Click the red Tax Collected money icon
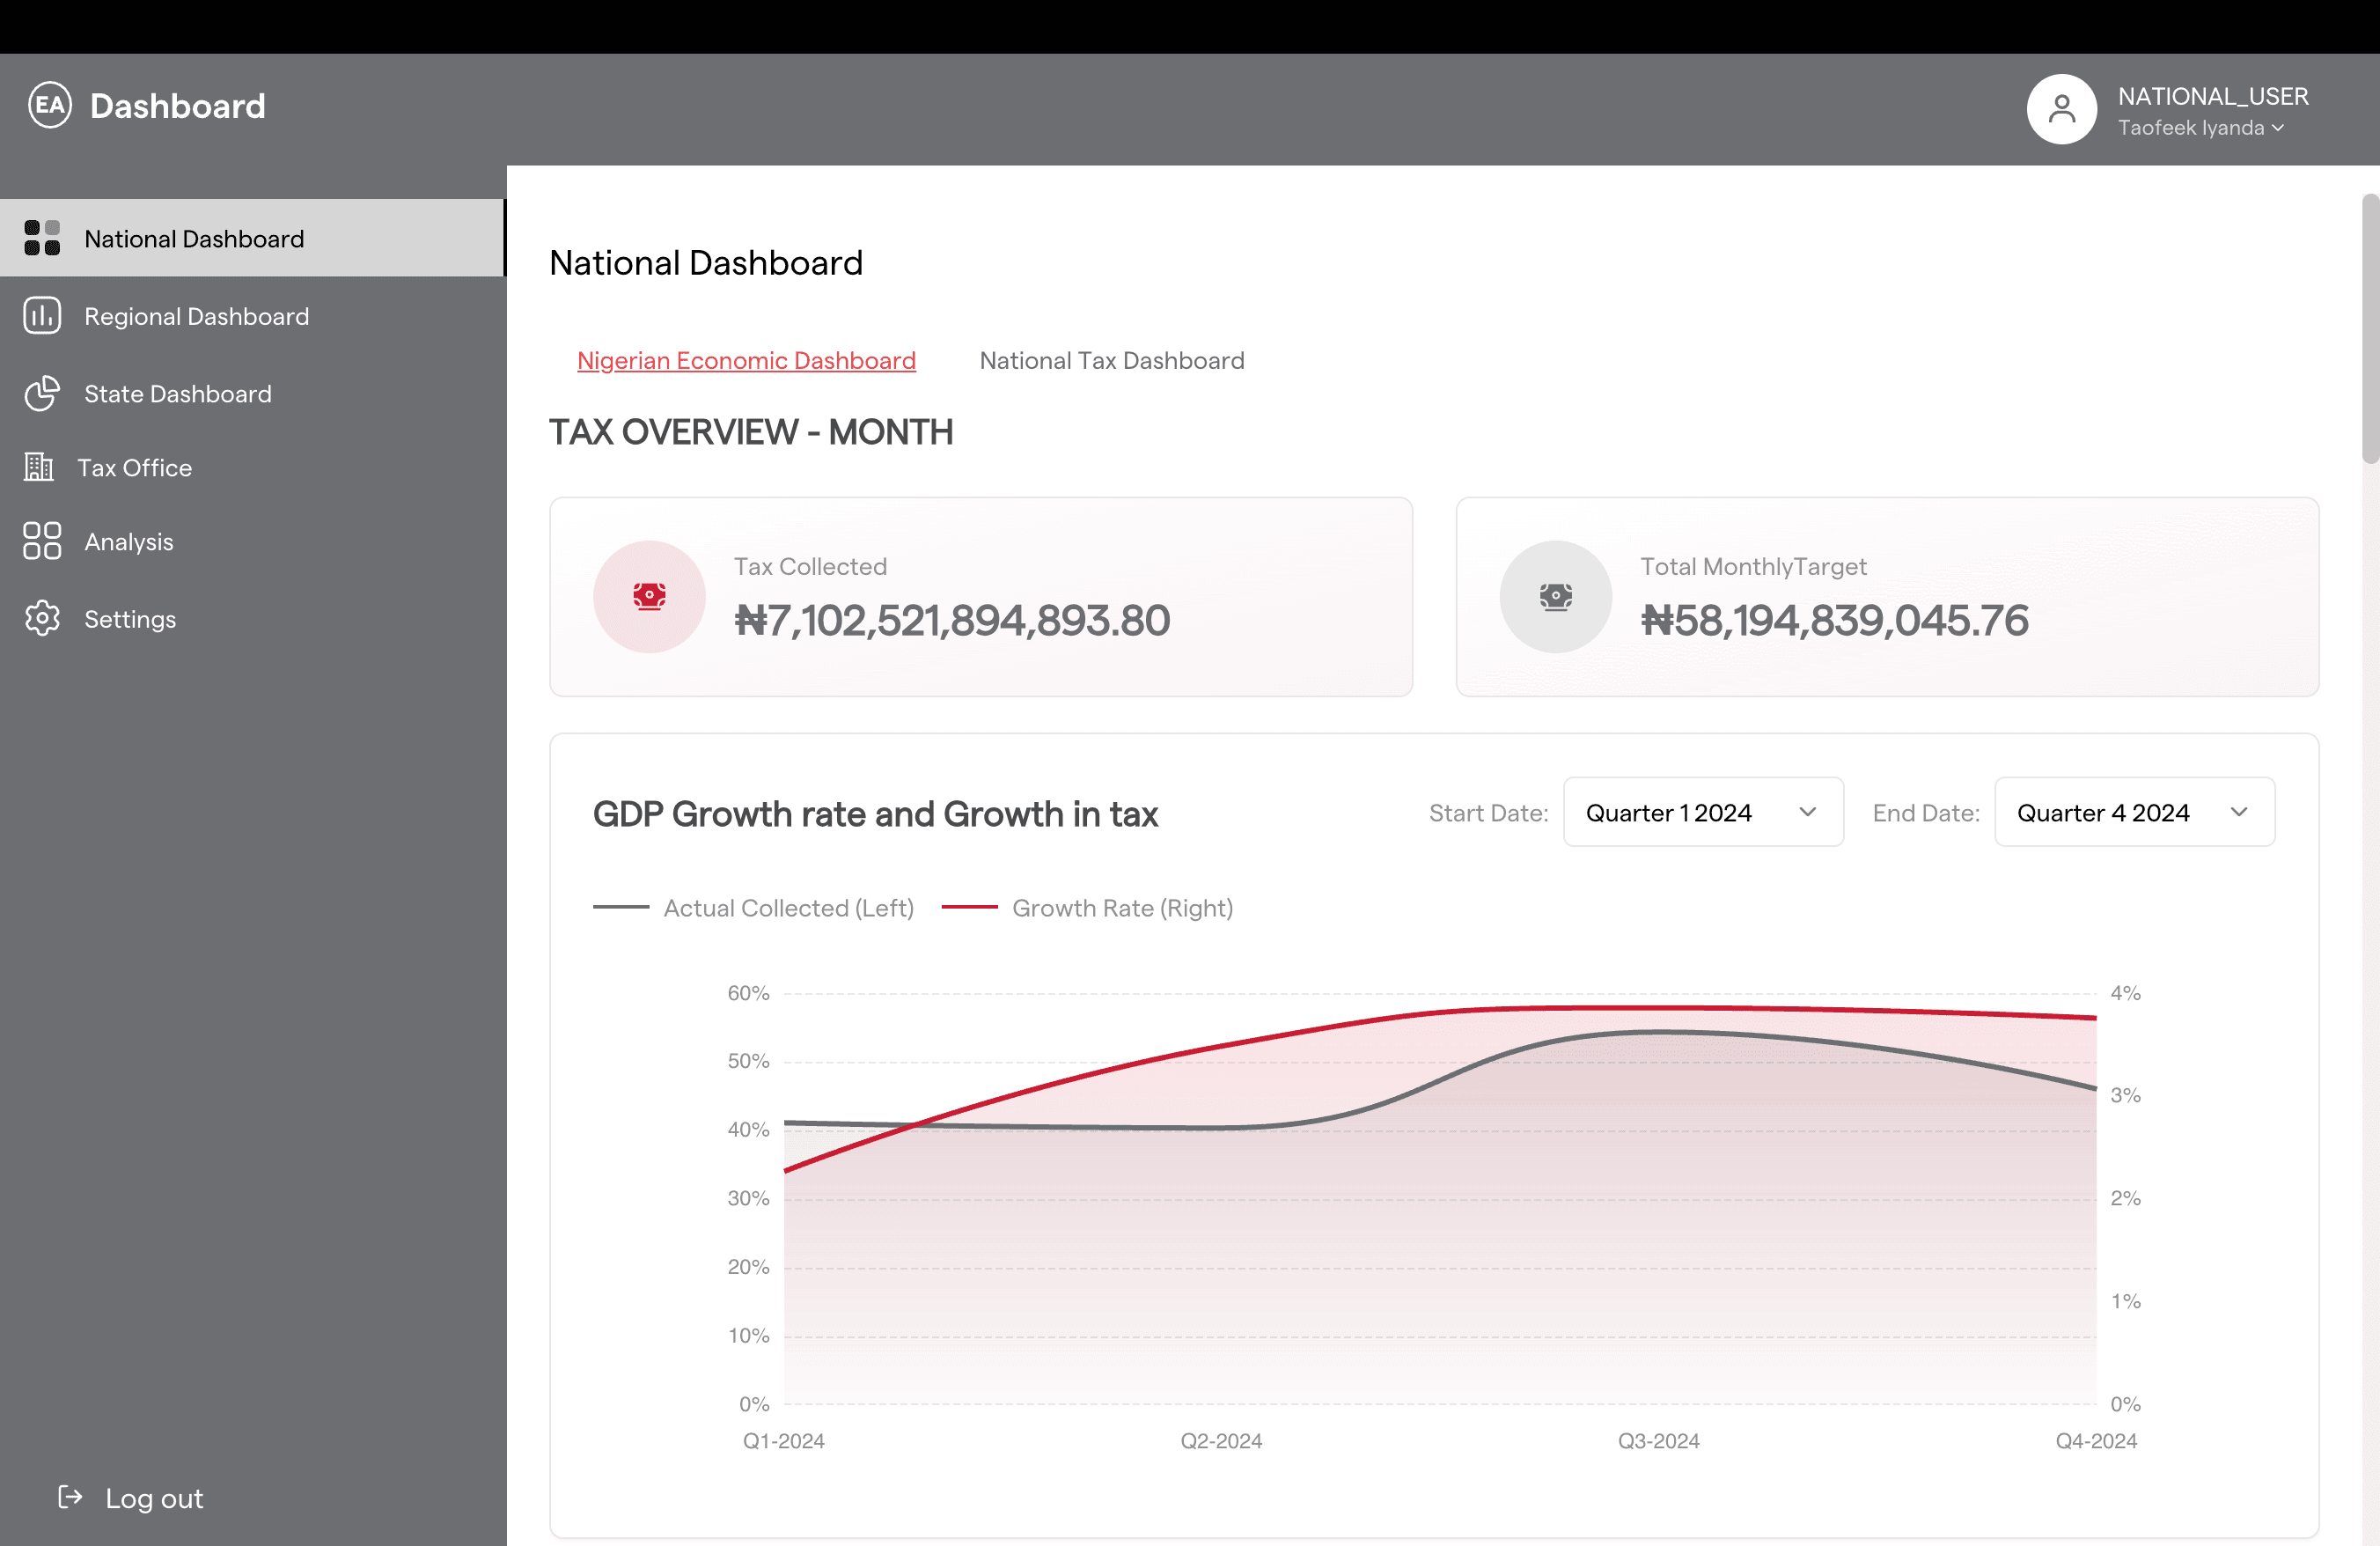The height and width of the screenshot is (1546, 2380). click(649, 597)
